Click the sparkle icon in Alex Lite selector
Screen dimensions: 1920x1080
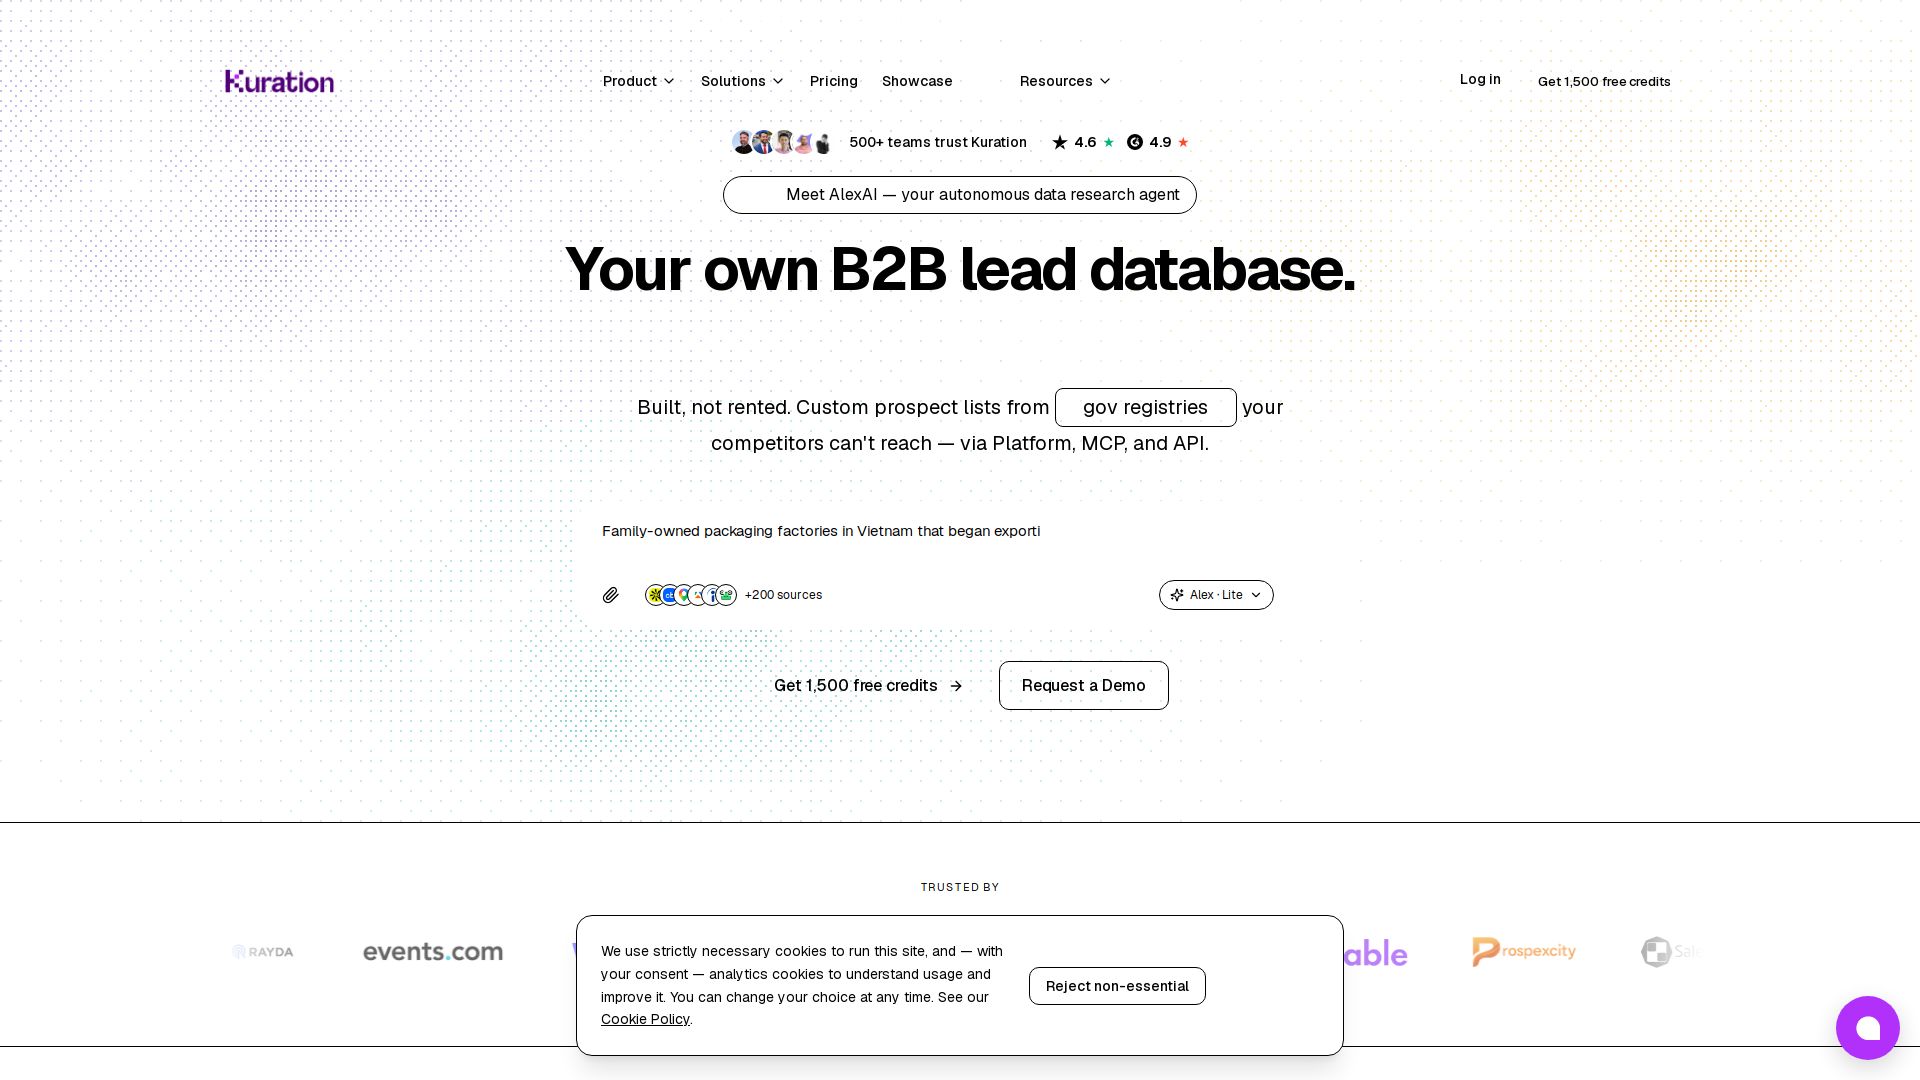tap(1178, 595)
